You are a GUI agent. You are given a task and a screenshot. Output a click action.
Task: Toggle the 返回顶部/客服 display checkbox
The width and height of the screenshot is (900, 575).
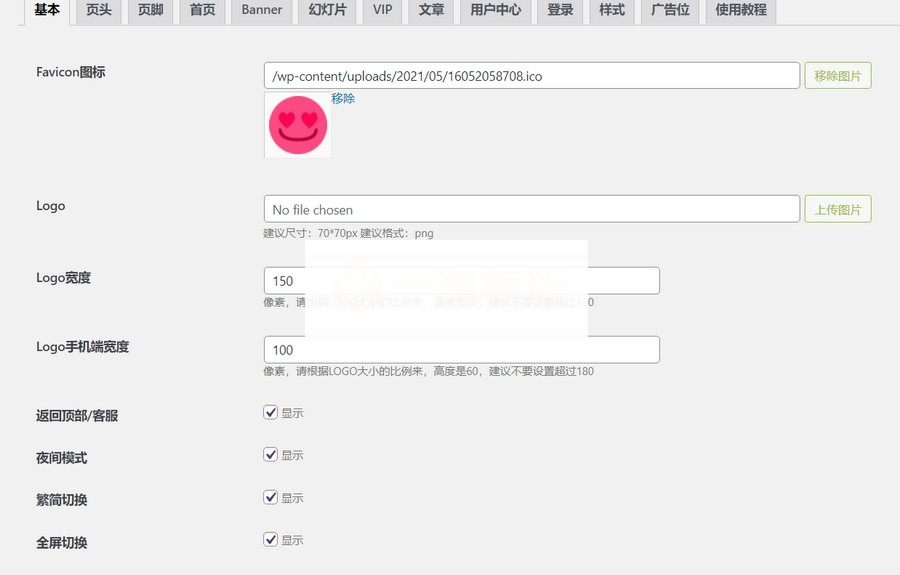[271, 412]
